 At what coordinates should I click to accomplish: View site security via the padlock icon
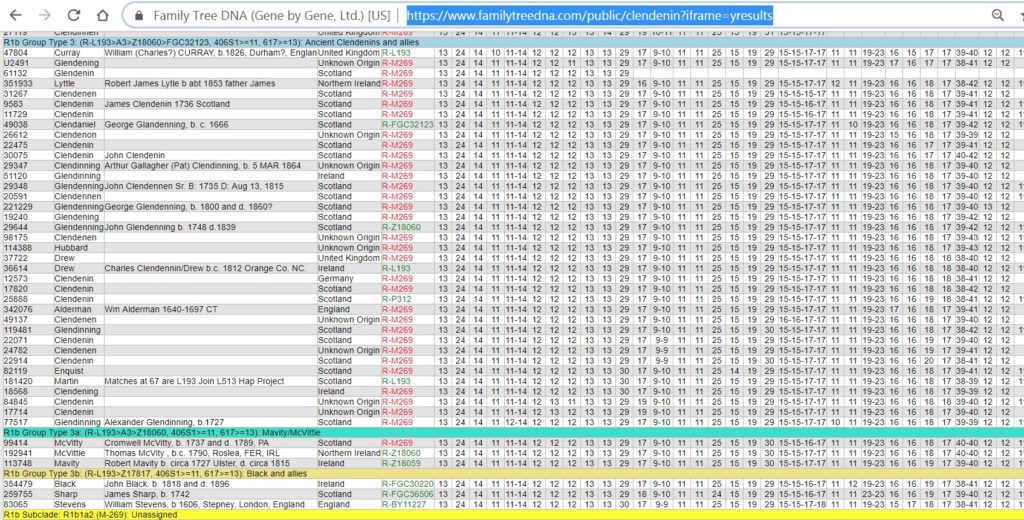click(x=137, y=15)
